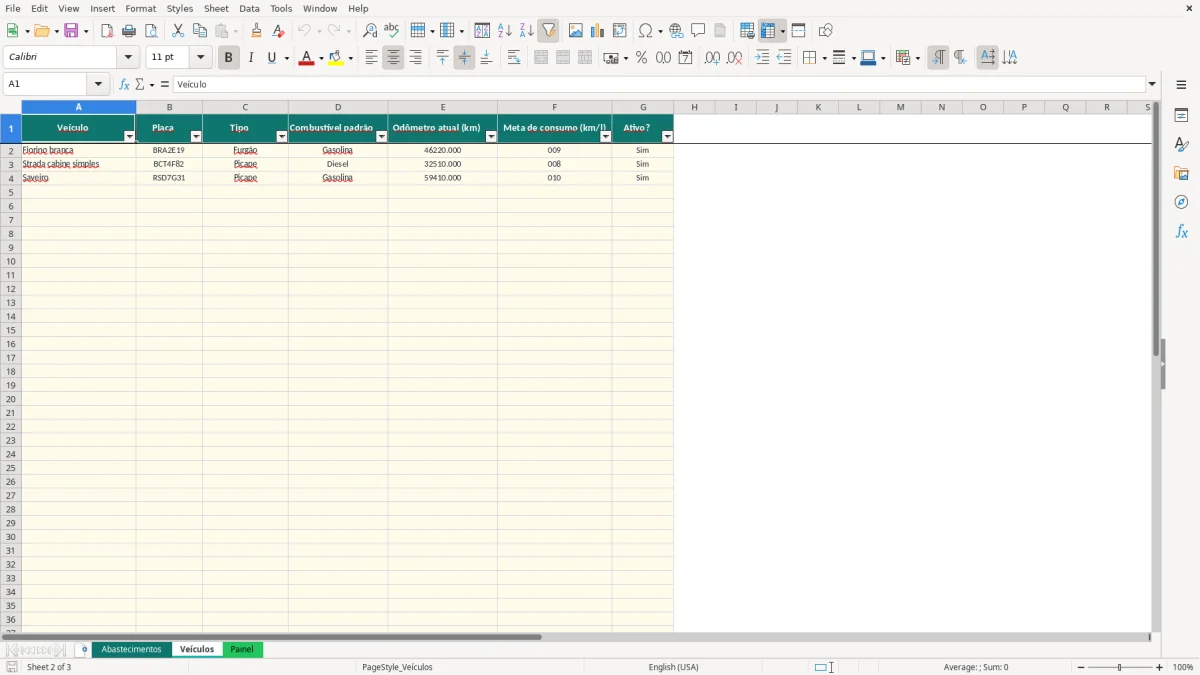
Task: Switch to the Painel sheet tab
Action: point(242,650)
